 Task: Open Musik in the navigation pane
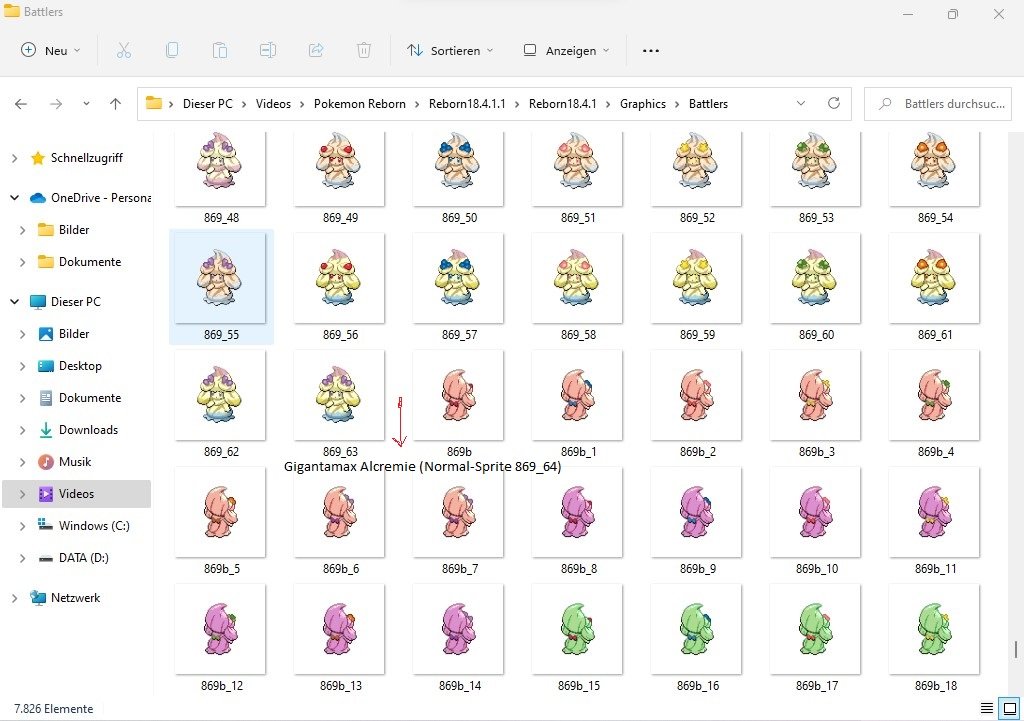74,462
